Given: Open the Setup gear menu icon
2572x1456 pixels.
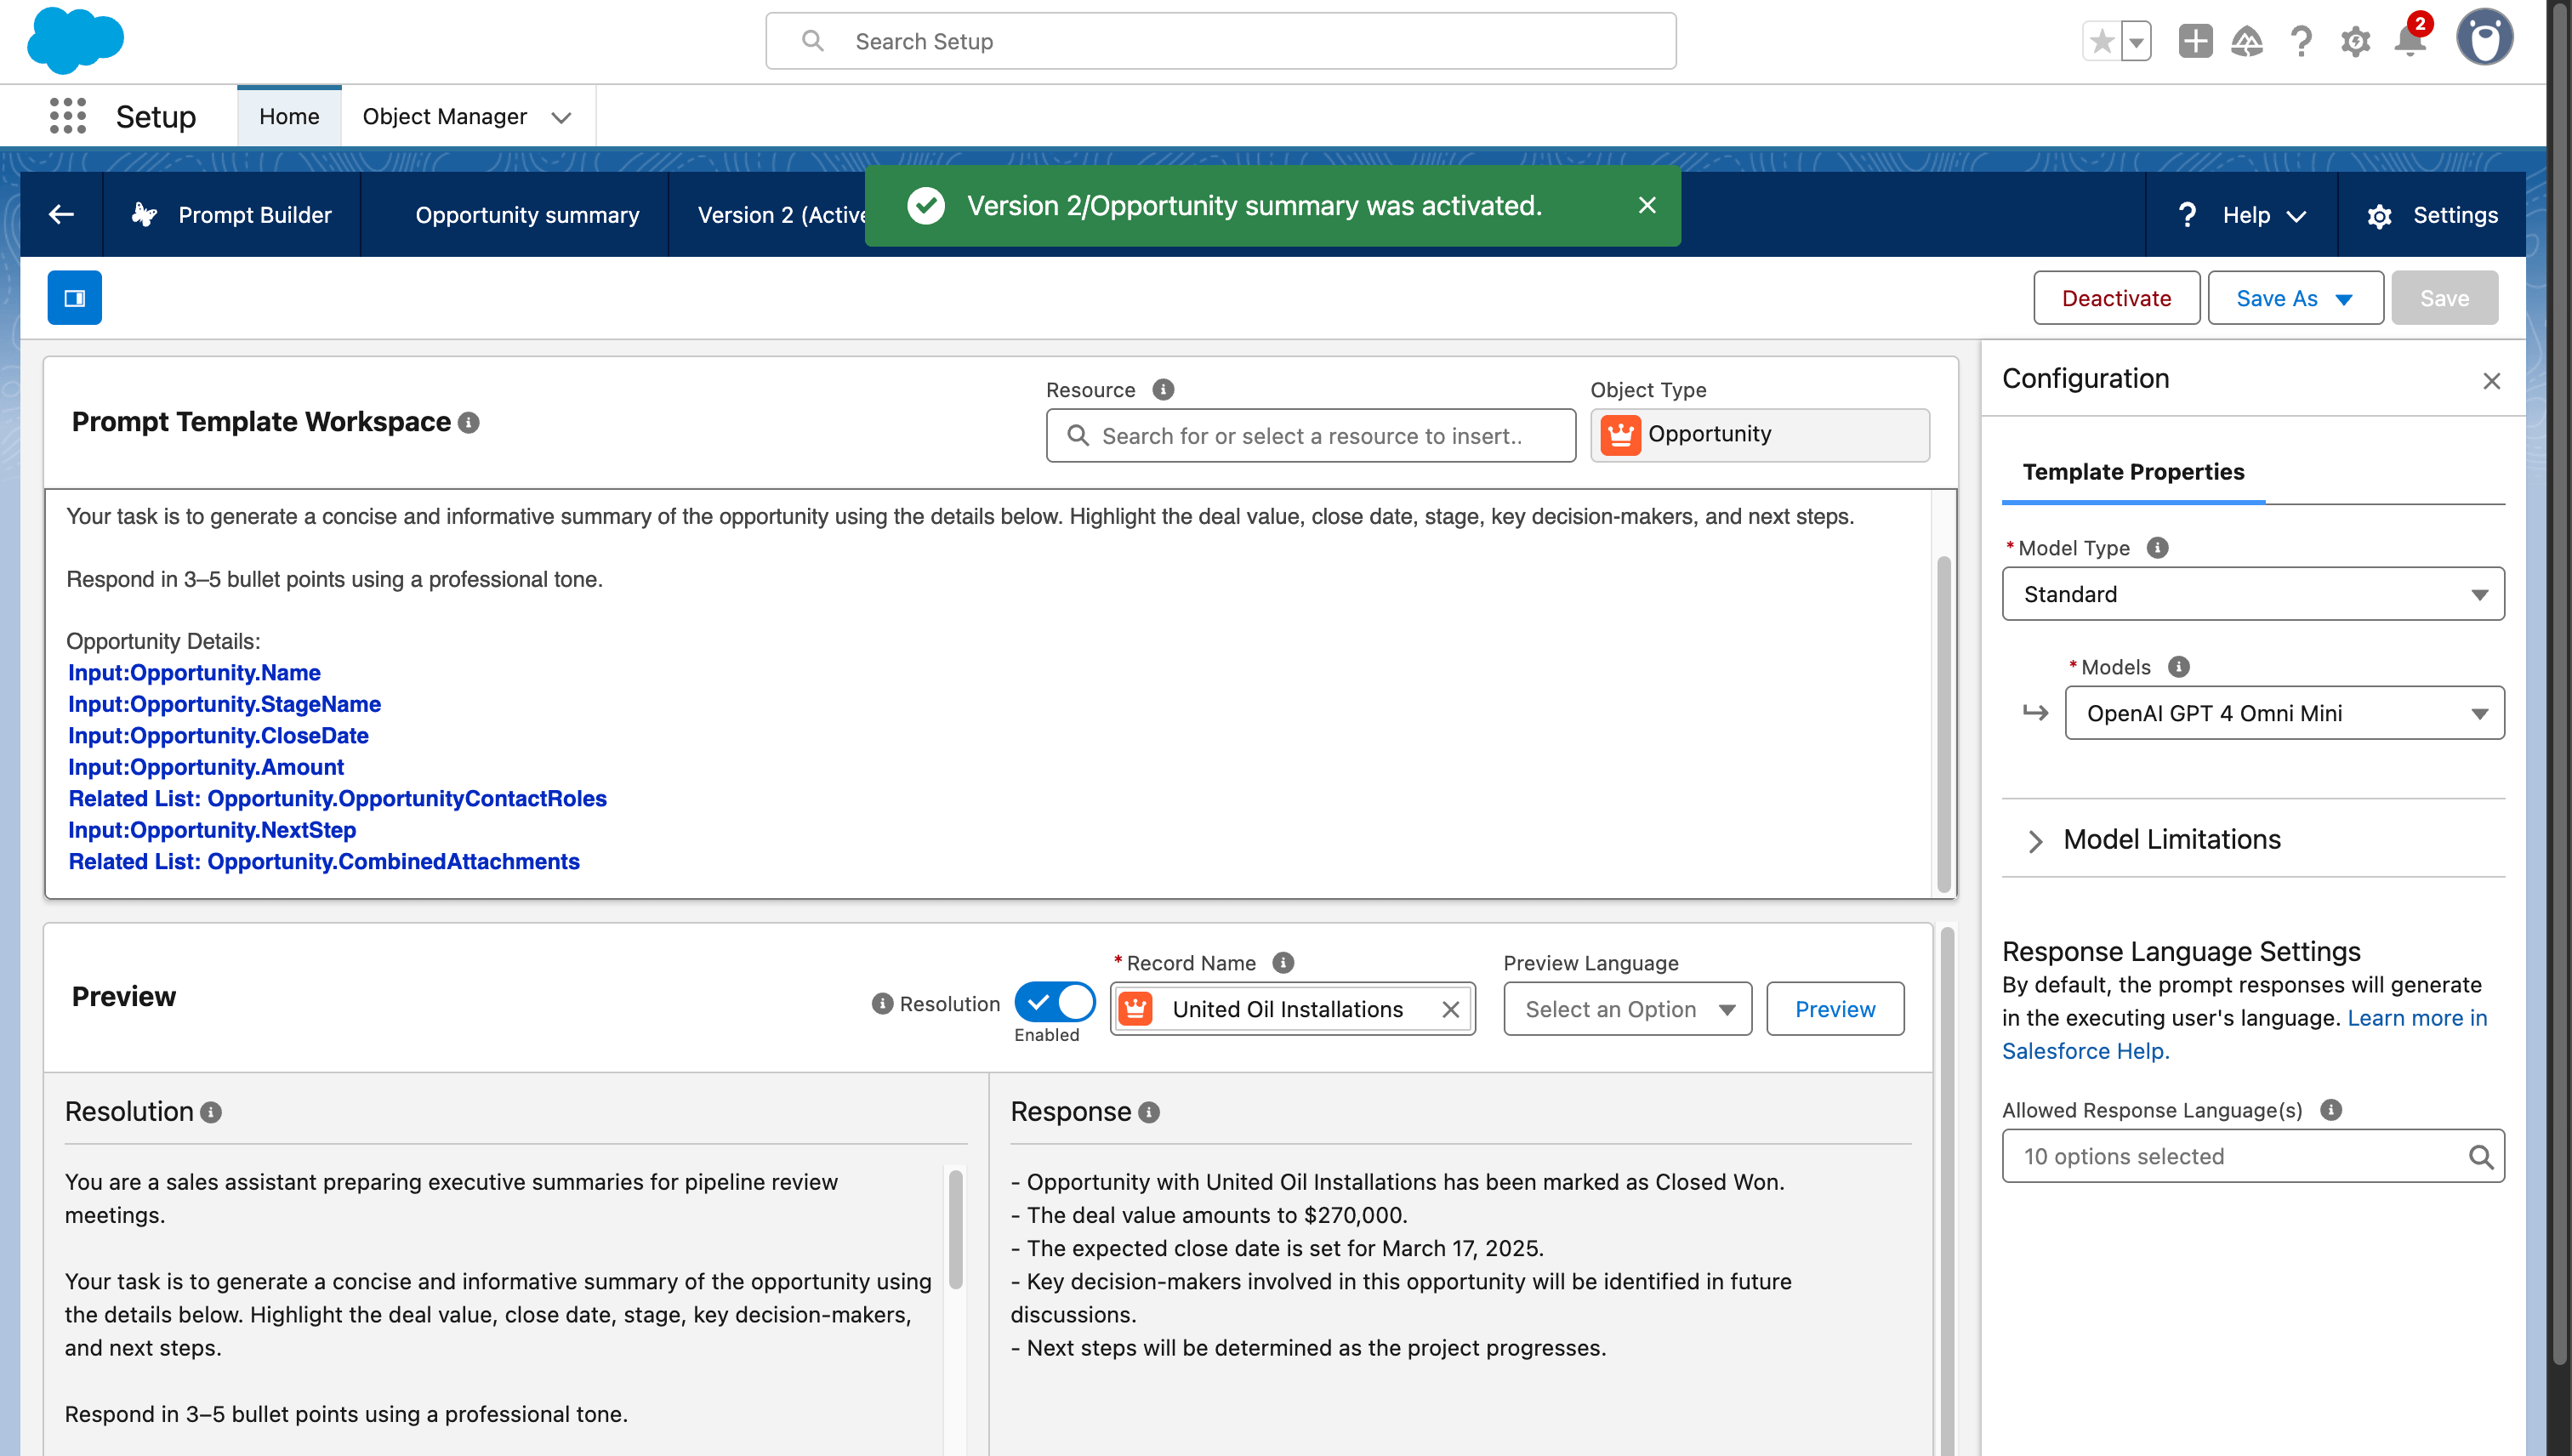Looking at the screenshot, I should [x=2355, y=42].
